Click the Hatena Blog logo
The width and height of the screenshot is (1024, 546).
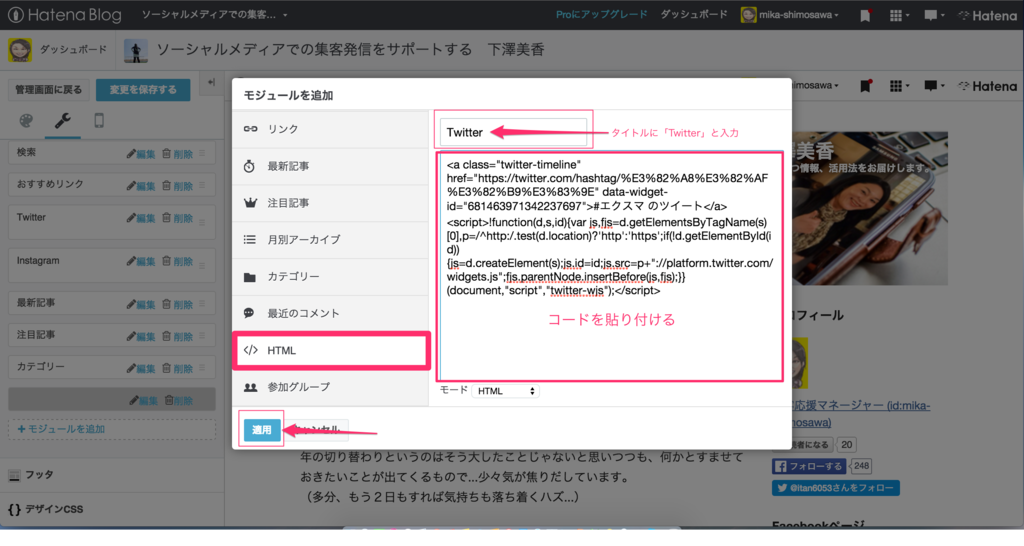(x=65, y=14)
